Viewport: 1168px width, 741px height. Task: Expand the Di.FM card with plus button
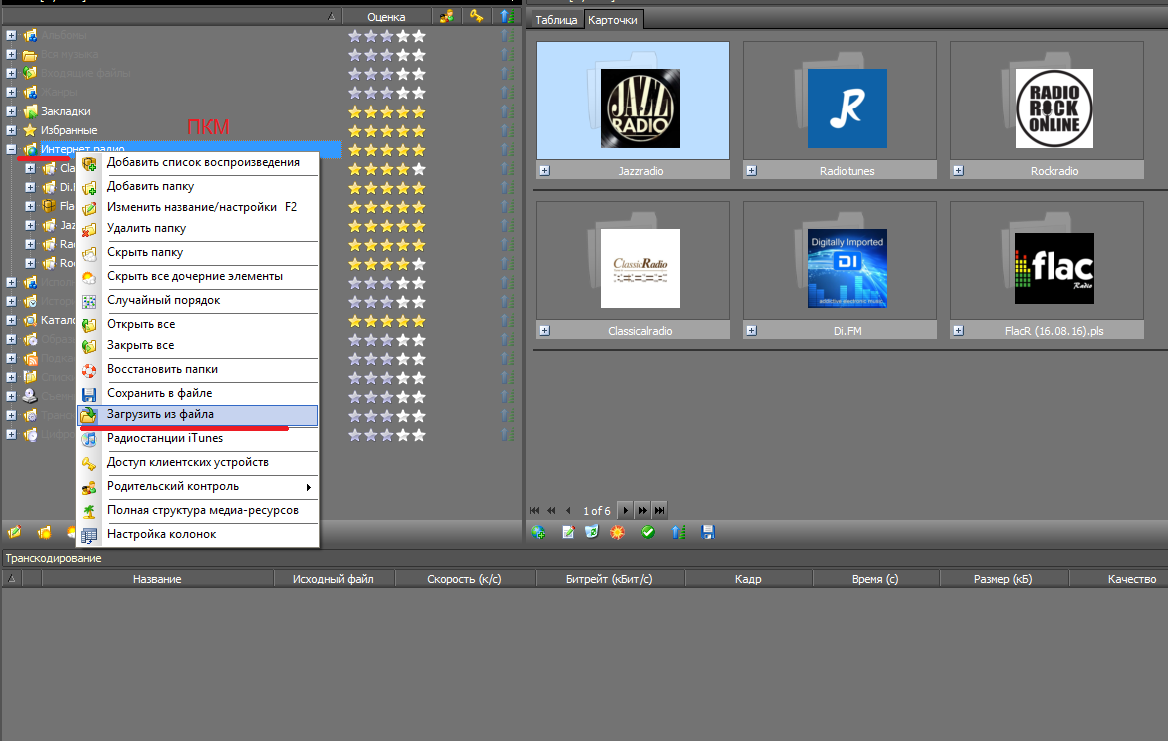pos(751,330)
